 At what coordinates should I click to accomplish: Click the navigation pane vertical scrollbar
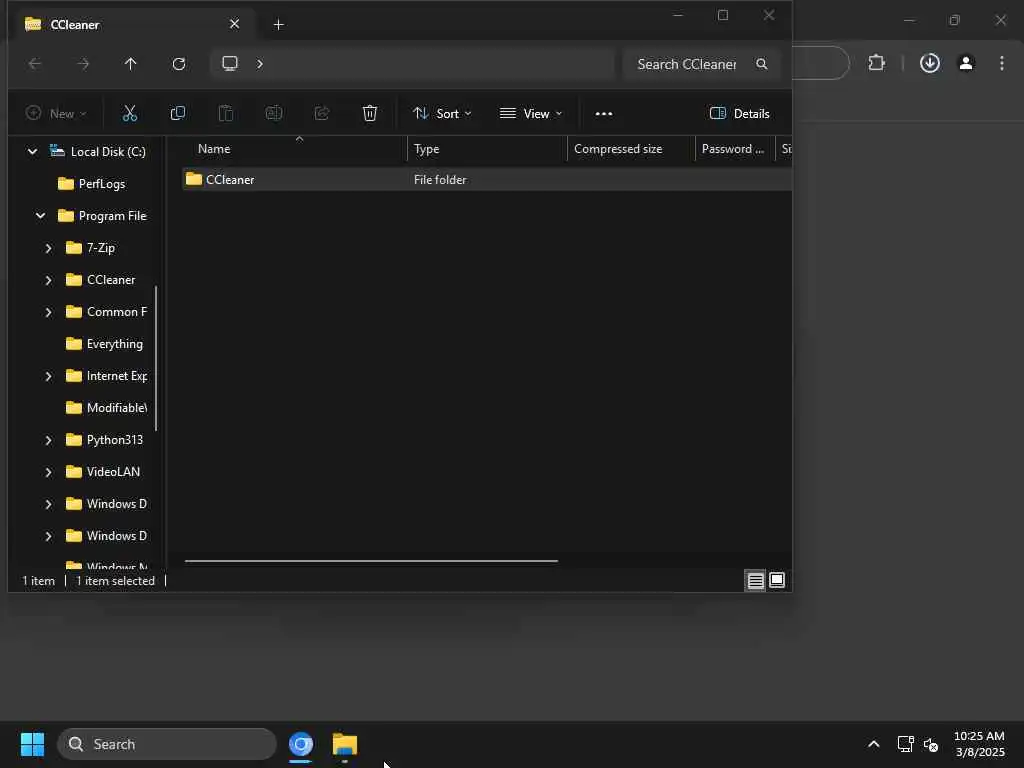click(156, 358)
